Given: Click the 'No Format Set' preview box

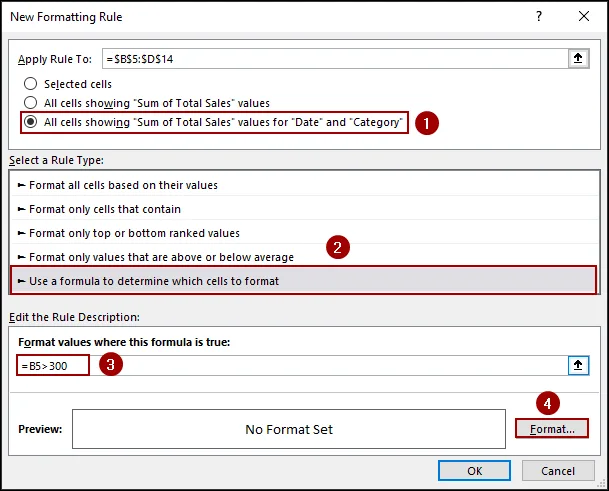Looking at the screenshot, I should coord(289,429).
